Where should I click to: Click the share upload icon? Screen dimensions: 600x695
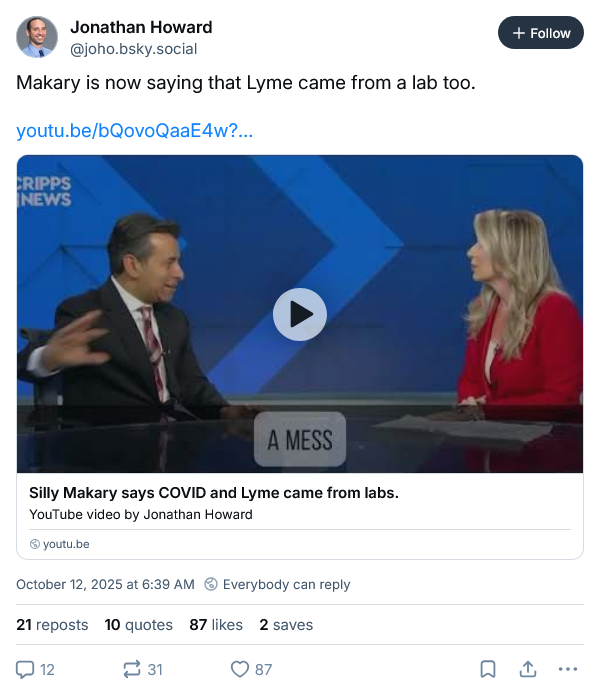[x=527, y=669]
